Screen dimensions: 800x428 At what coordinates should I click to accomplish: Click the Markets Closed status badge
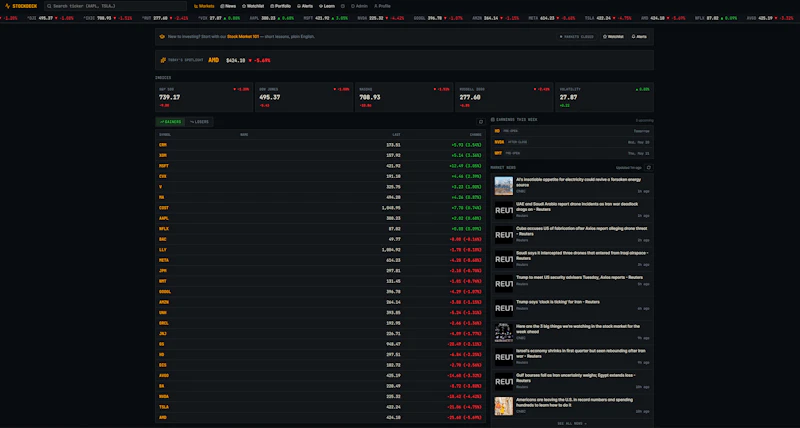pos(577,37)
